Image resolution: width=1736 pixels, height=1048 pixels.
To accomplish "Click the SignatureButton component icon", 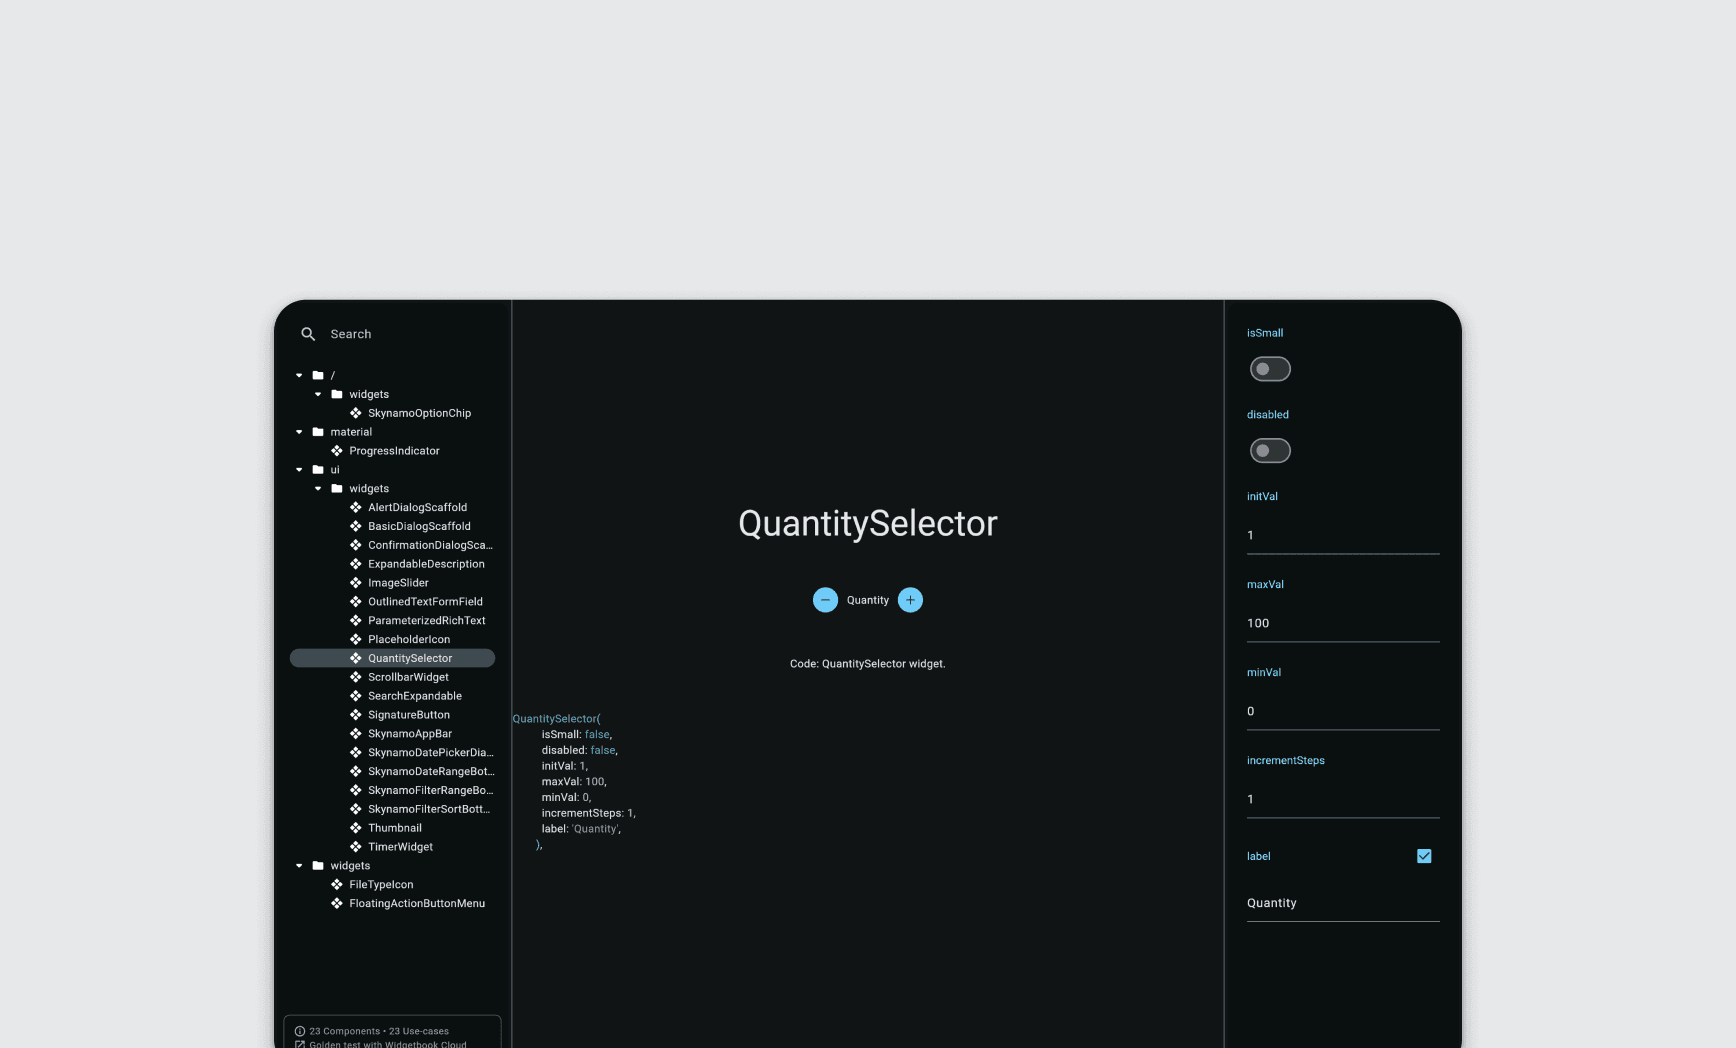I will coord(355,714).
